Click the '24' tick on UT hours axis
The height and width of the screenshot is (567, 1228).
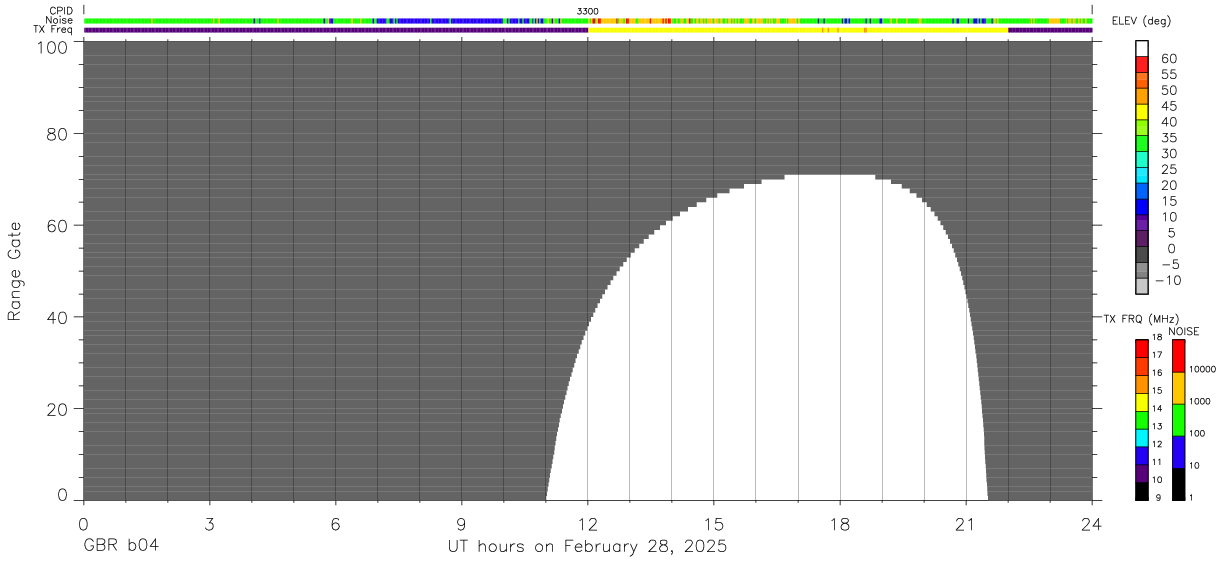pos(1092,523)
